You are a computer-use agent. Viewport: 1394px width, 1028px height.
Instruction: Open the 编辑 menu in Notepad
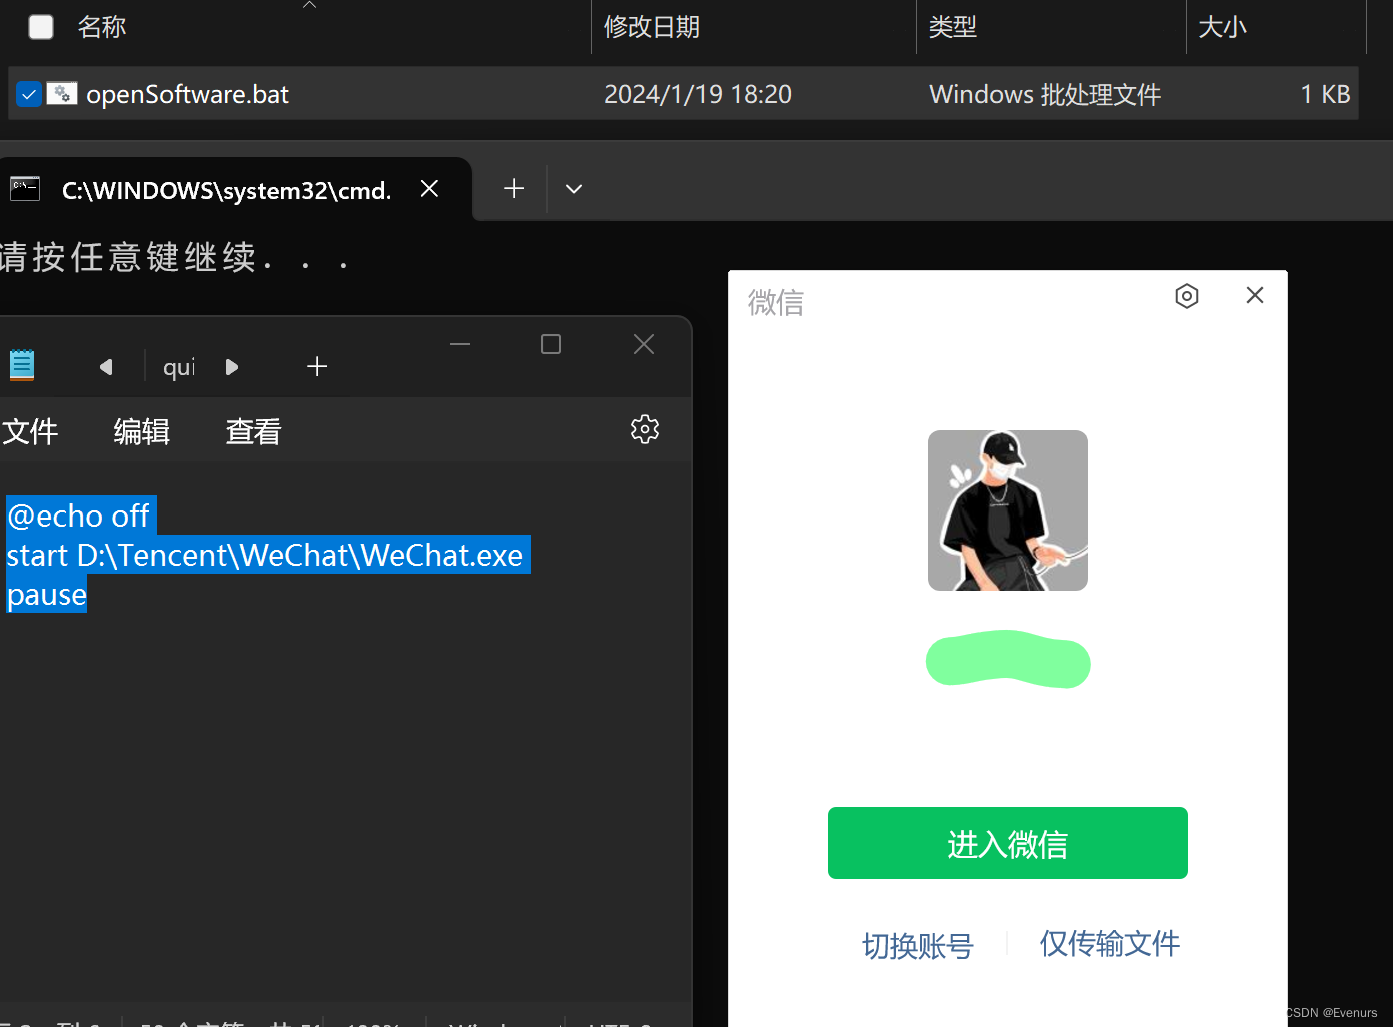click(142, 431)
